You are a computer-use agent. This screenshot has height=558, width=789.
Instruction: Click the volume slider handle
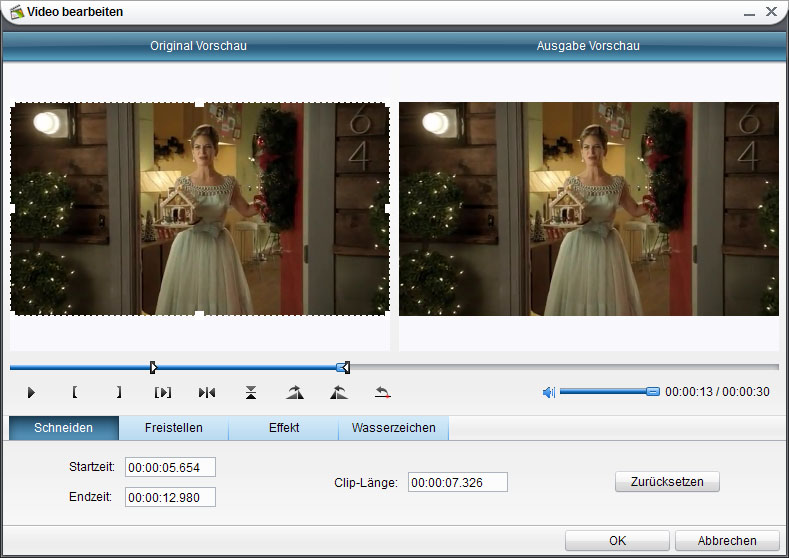[x=653, y=392]
